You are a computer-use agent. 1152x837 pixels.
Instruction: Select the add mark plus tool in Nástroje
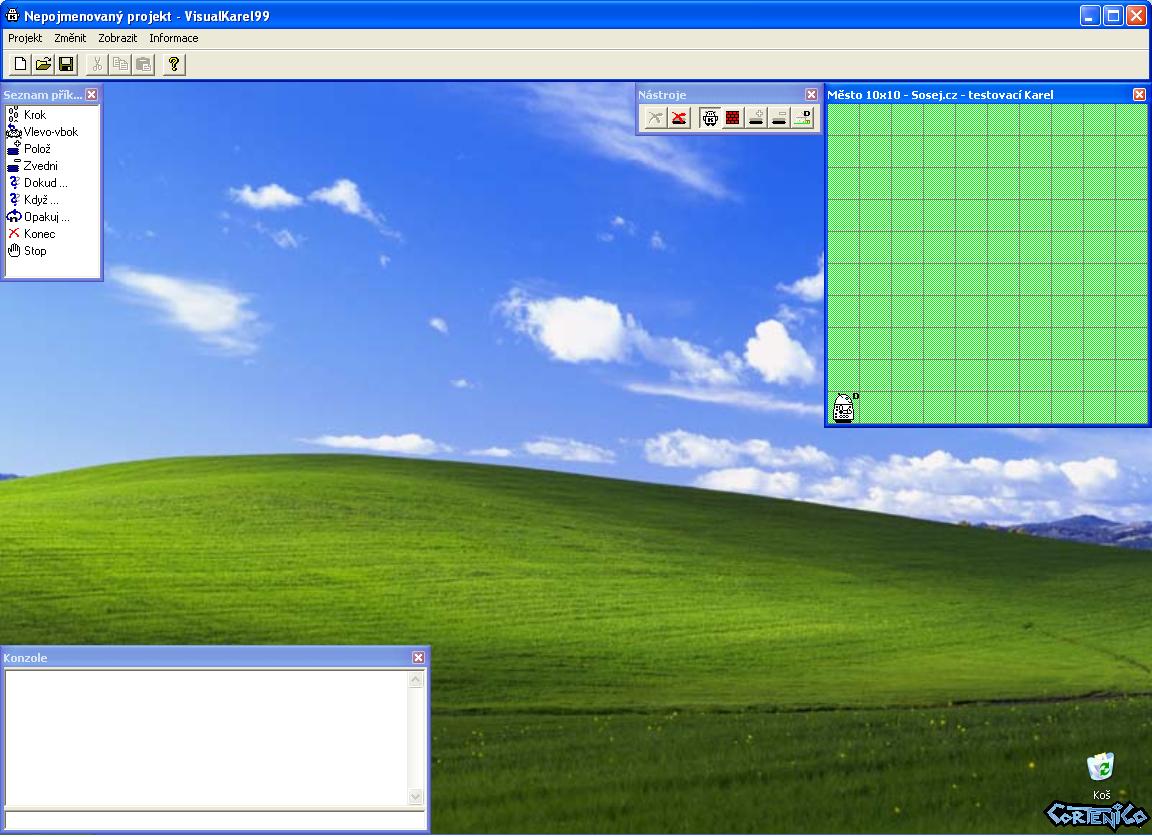[756, 118]
